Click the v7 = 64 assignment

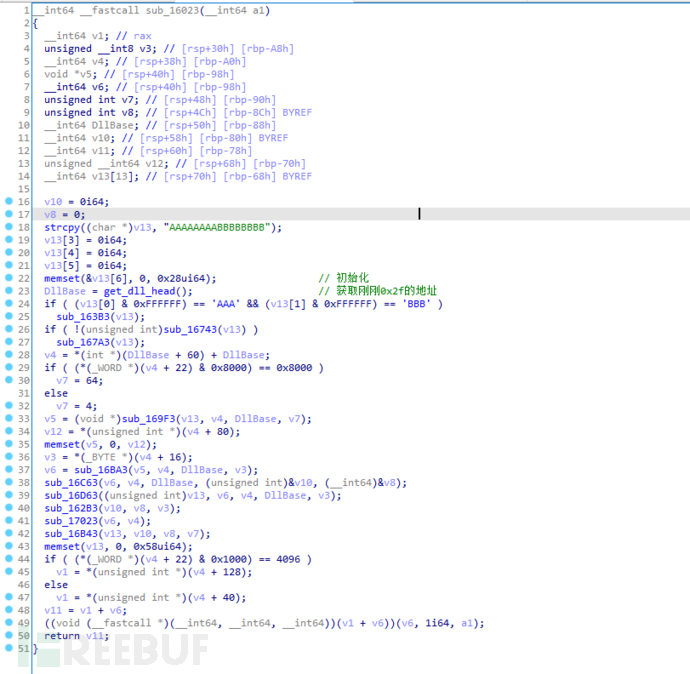pyautogui.click(x=80, y=381)
